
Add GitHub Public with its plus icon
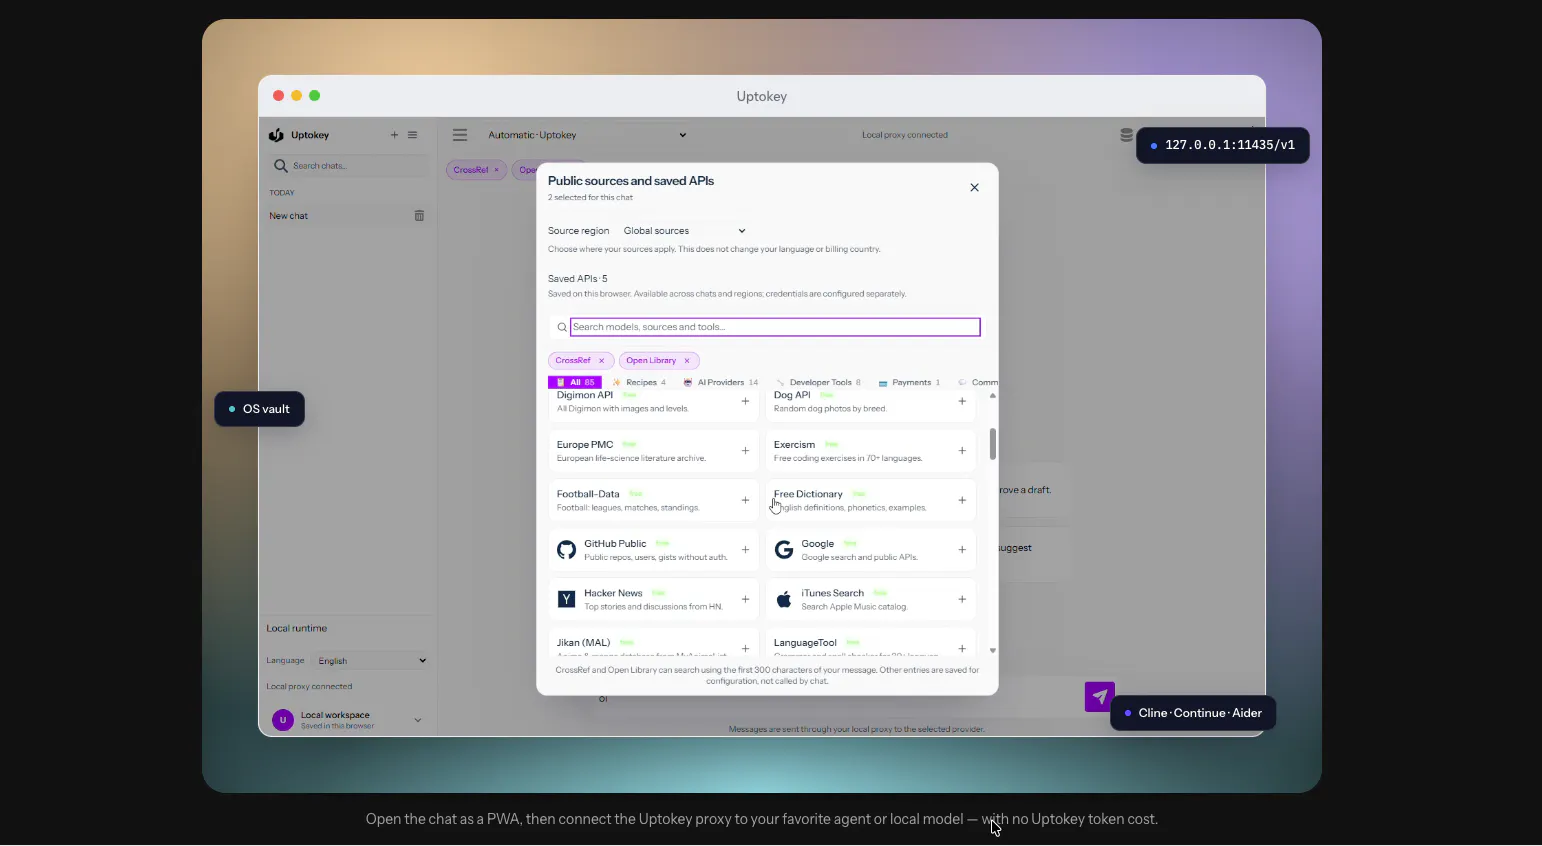pyautogui.click(x=745, y=550)
